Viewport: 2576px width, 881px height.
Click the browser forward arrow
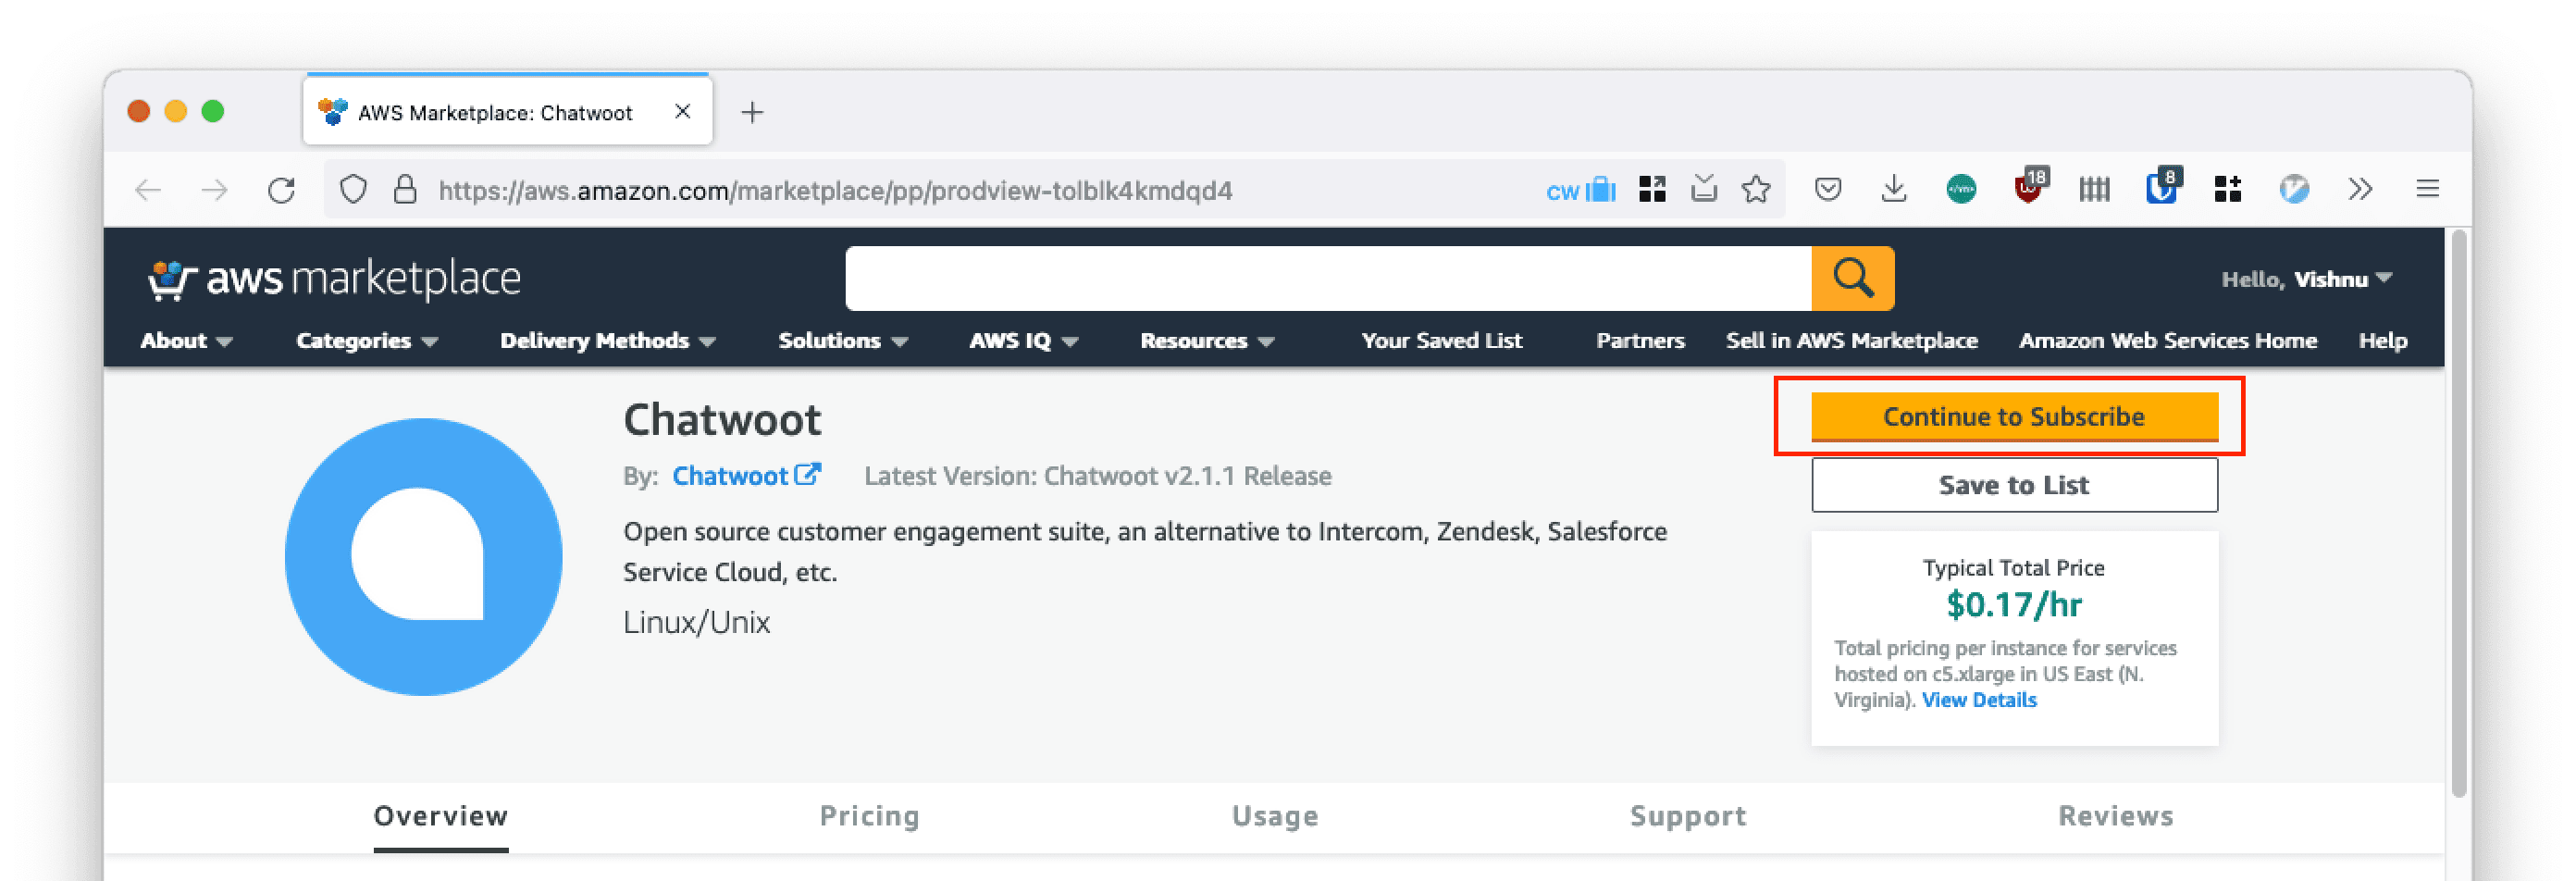click(x=214, y=190)
